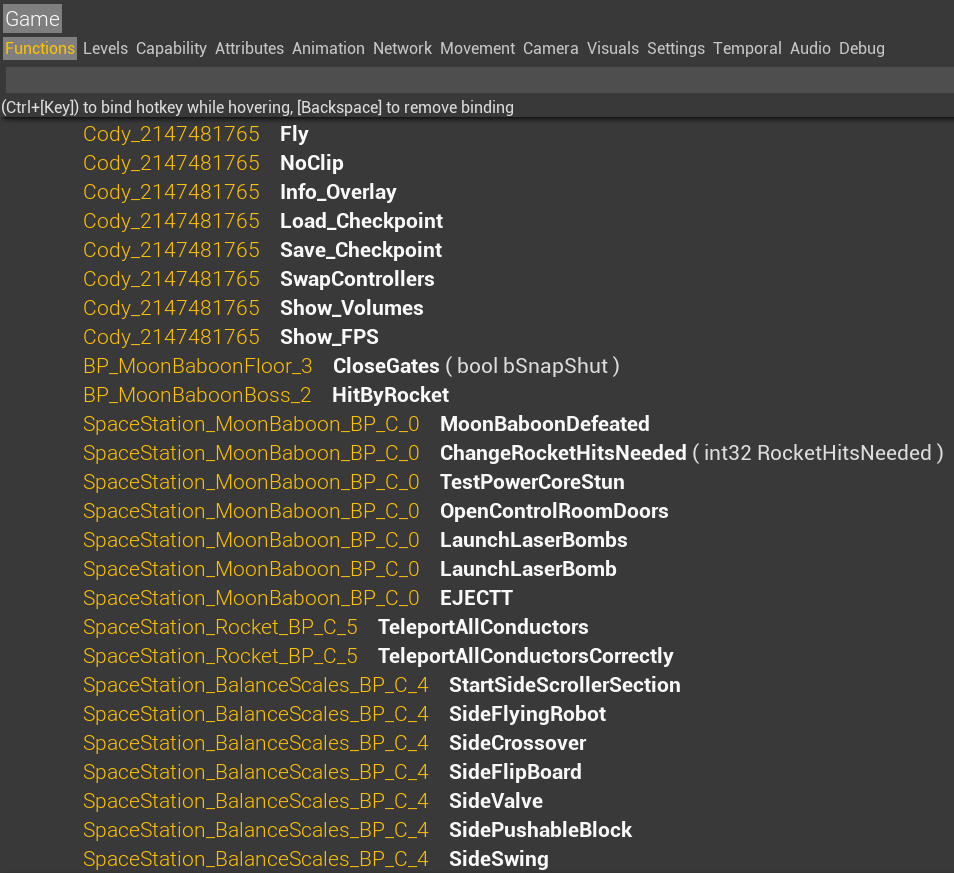Click the int32 RocketHitsNeeded parameter text

pyautogui.click(x=818, y=453)
